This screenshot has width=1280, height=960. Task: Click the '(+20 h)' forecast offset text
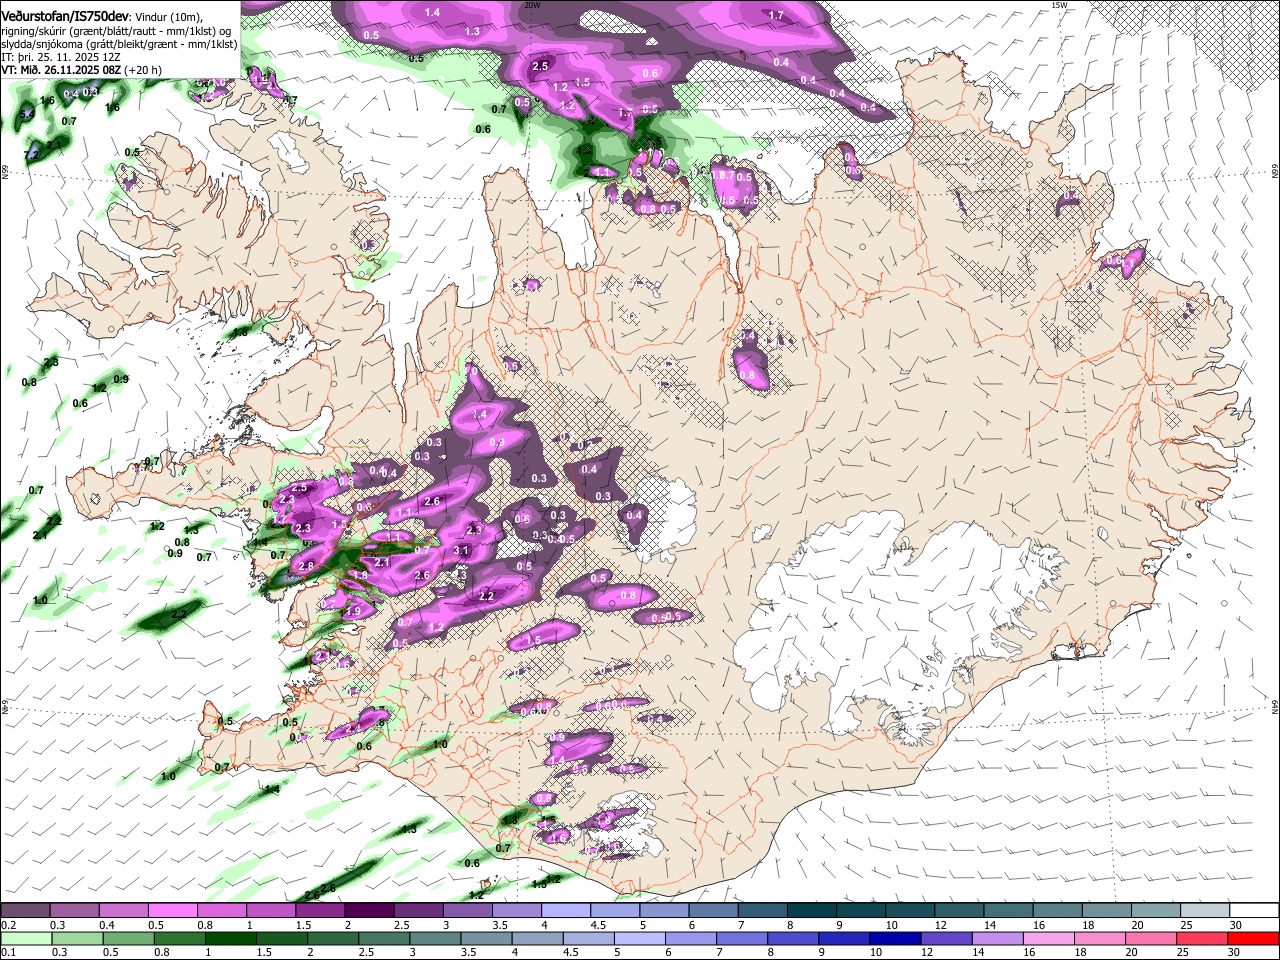click(144, 71)
